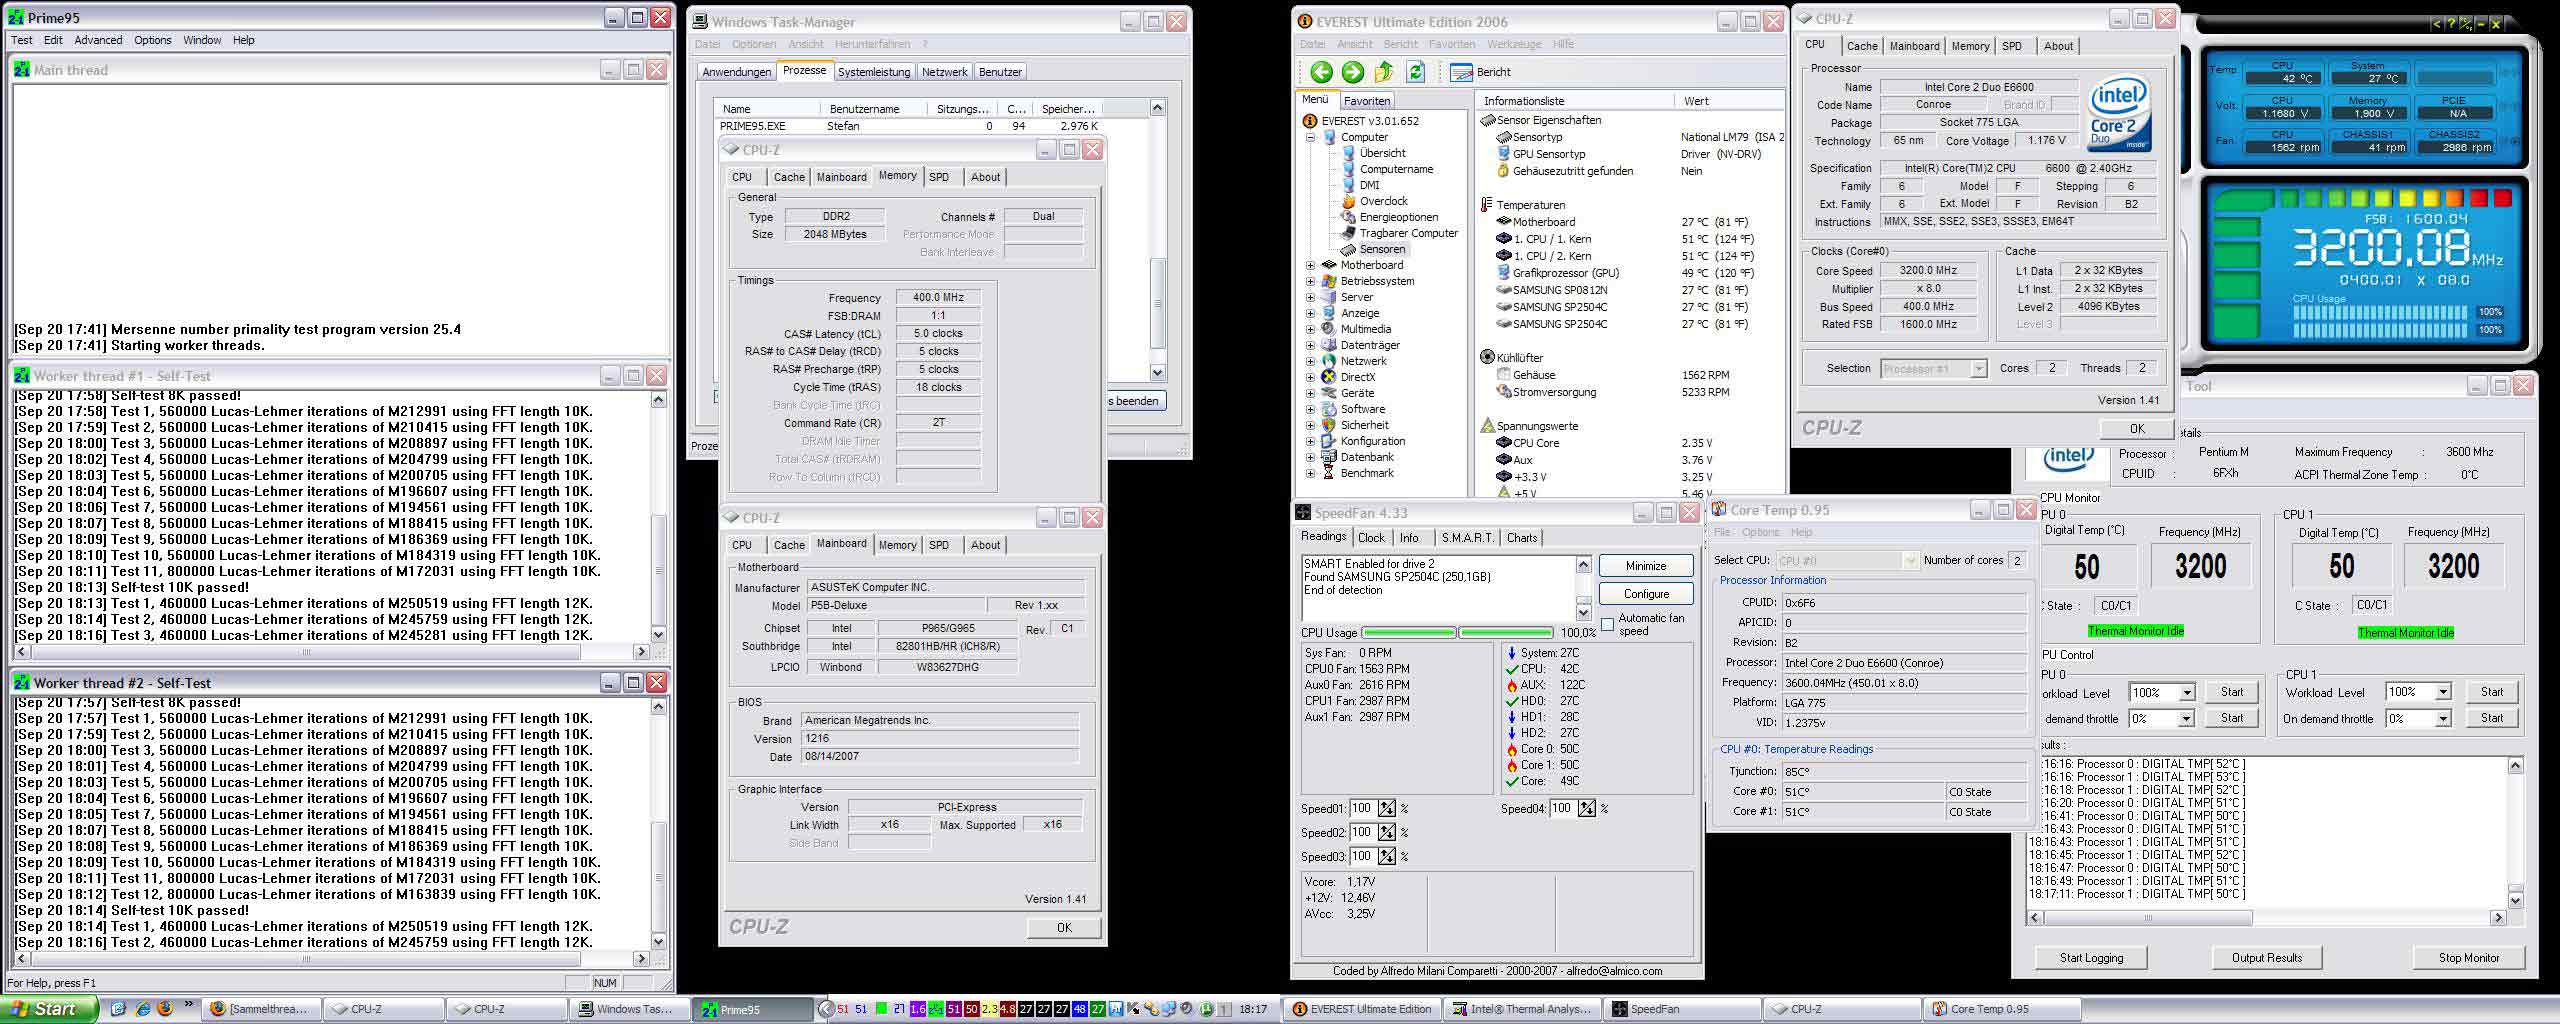Expand the Benchmark node in EVEREST
Viewport: 2560px width, 1024px height.
tap(1310, 473)
